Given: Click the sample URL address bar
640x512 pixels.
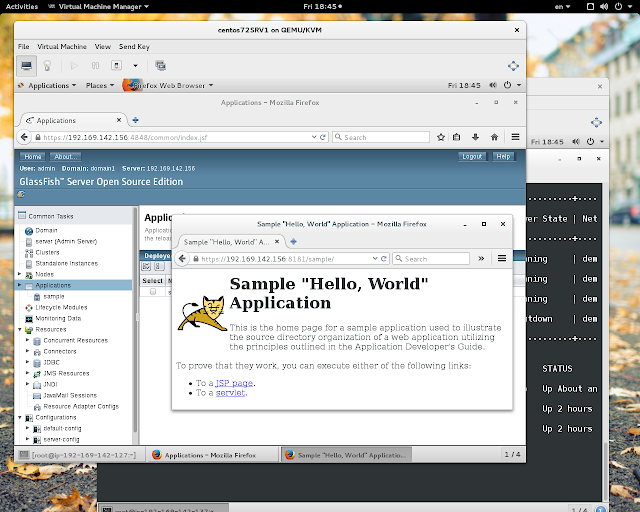Looking at the screenshot, I should (282, 258).
